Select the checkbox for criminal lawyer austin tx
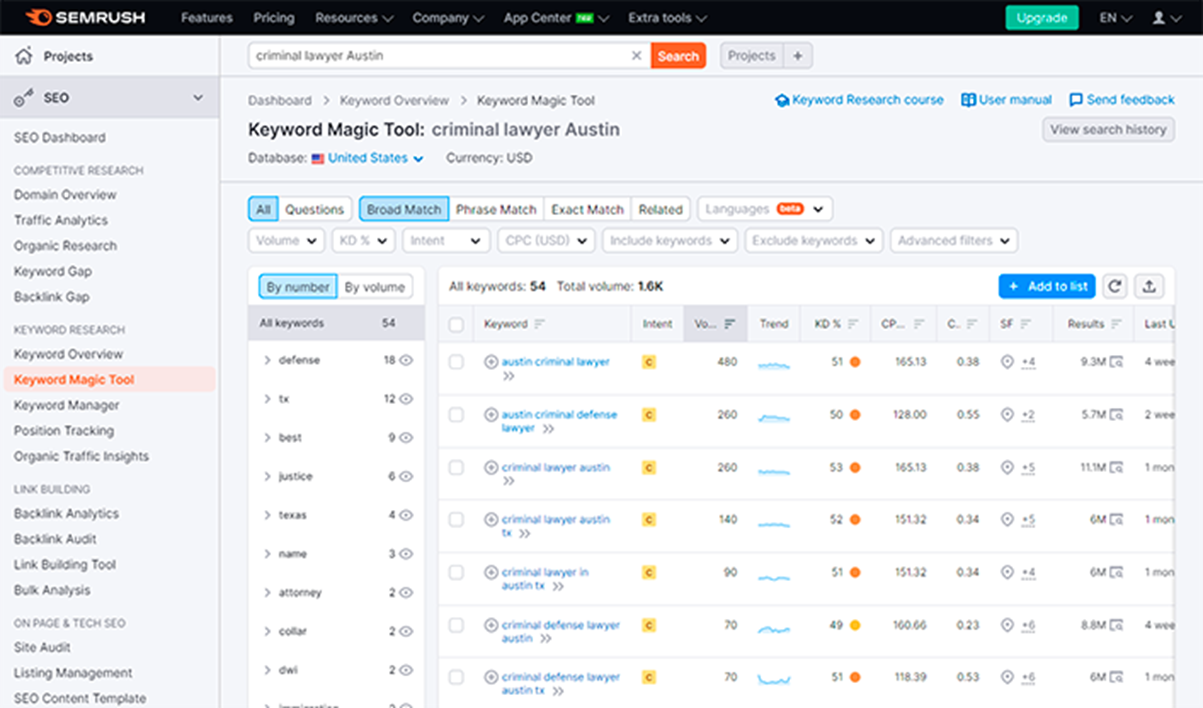 click(456, 520)
